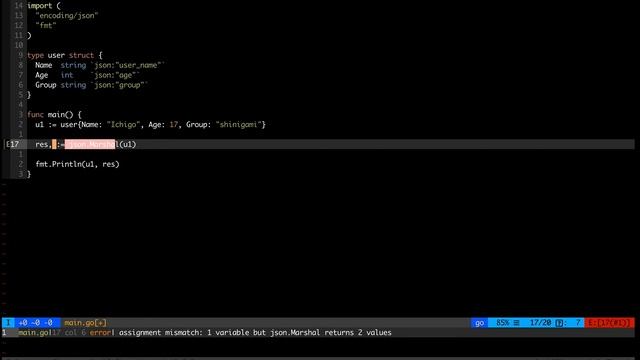Click the u1 := user{...} assignment line
This screenshot has height=360, width=640.
coord(150,124)
